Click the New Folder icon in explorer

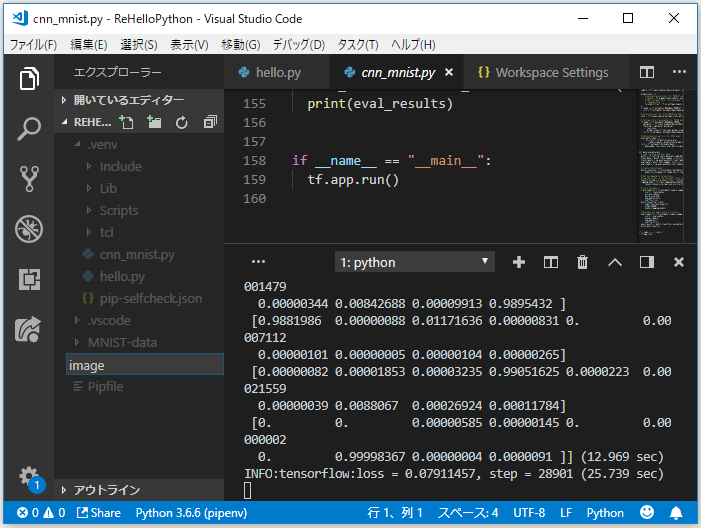(154, 122)
